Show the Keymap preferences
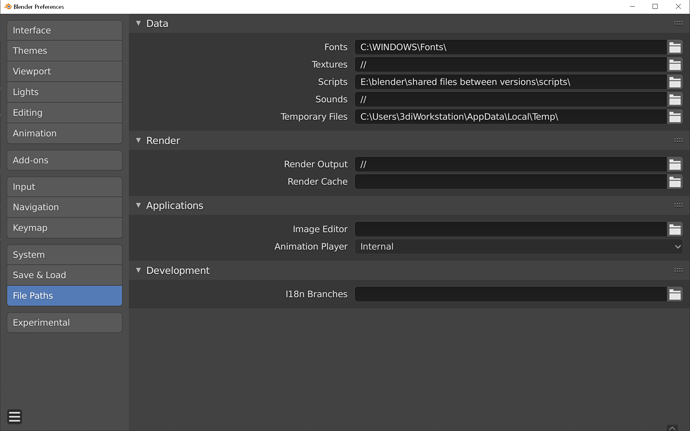Screen dimensions: 690x431 (65, 228)
